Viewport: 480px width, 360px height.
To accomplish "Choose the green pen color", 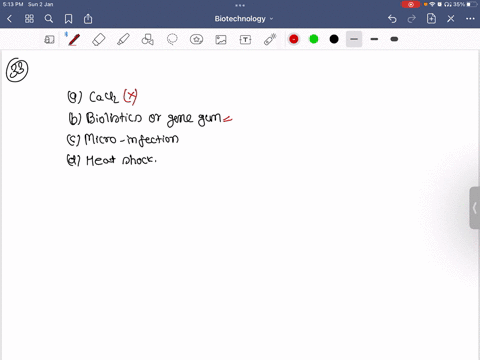I will tap(314, 39).
